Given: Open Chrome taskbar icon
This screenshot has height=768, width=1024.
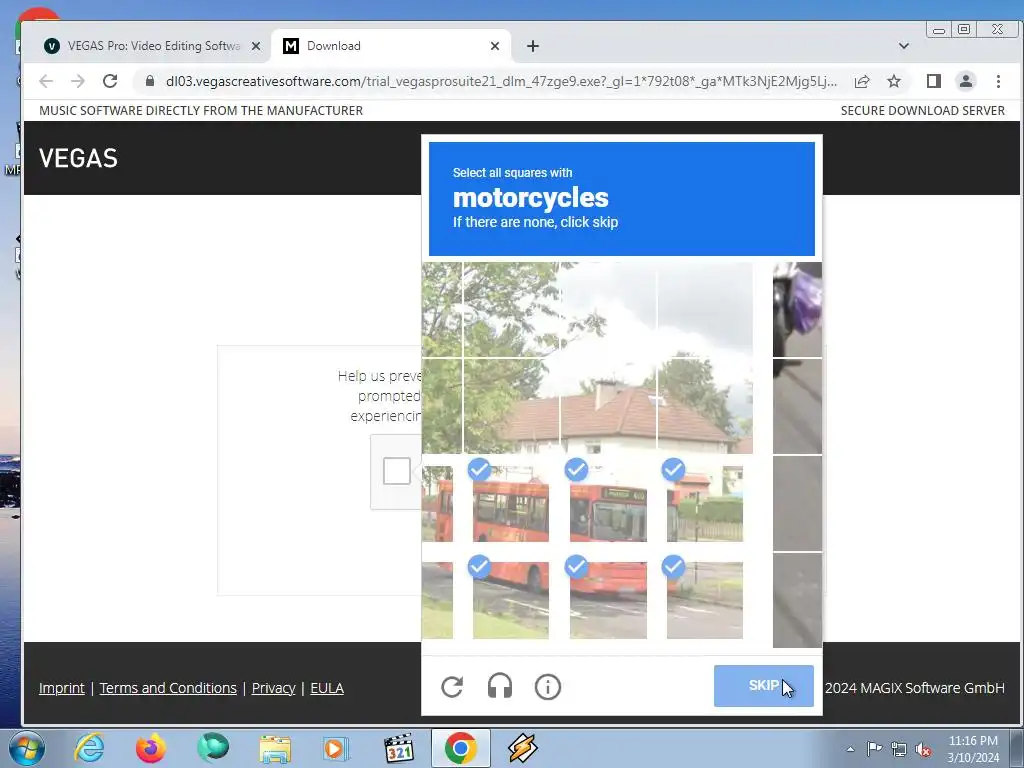Looking at the screenshot, I should tap(460, 748).
